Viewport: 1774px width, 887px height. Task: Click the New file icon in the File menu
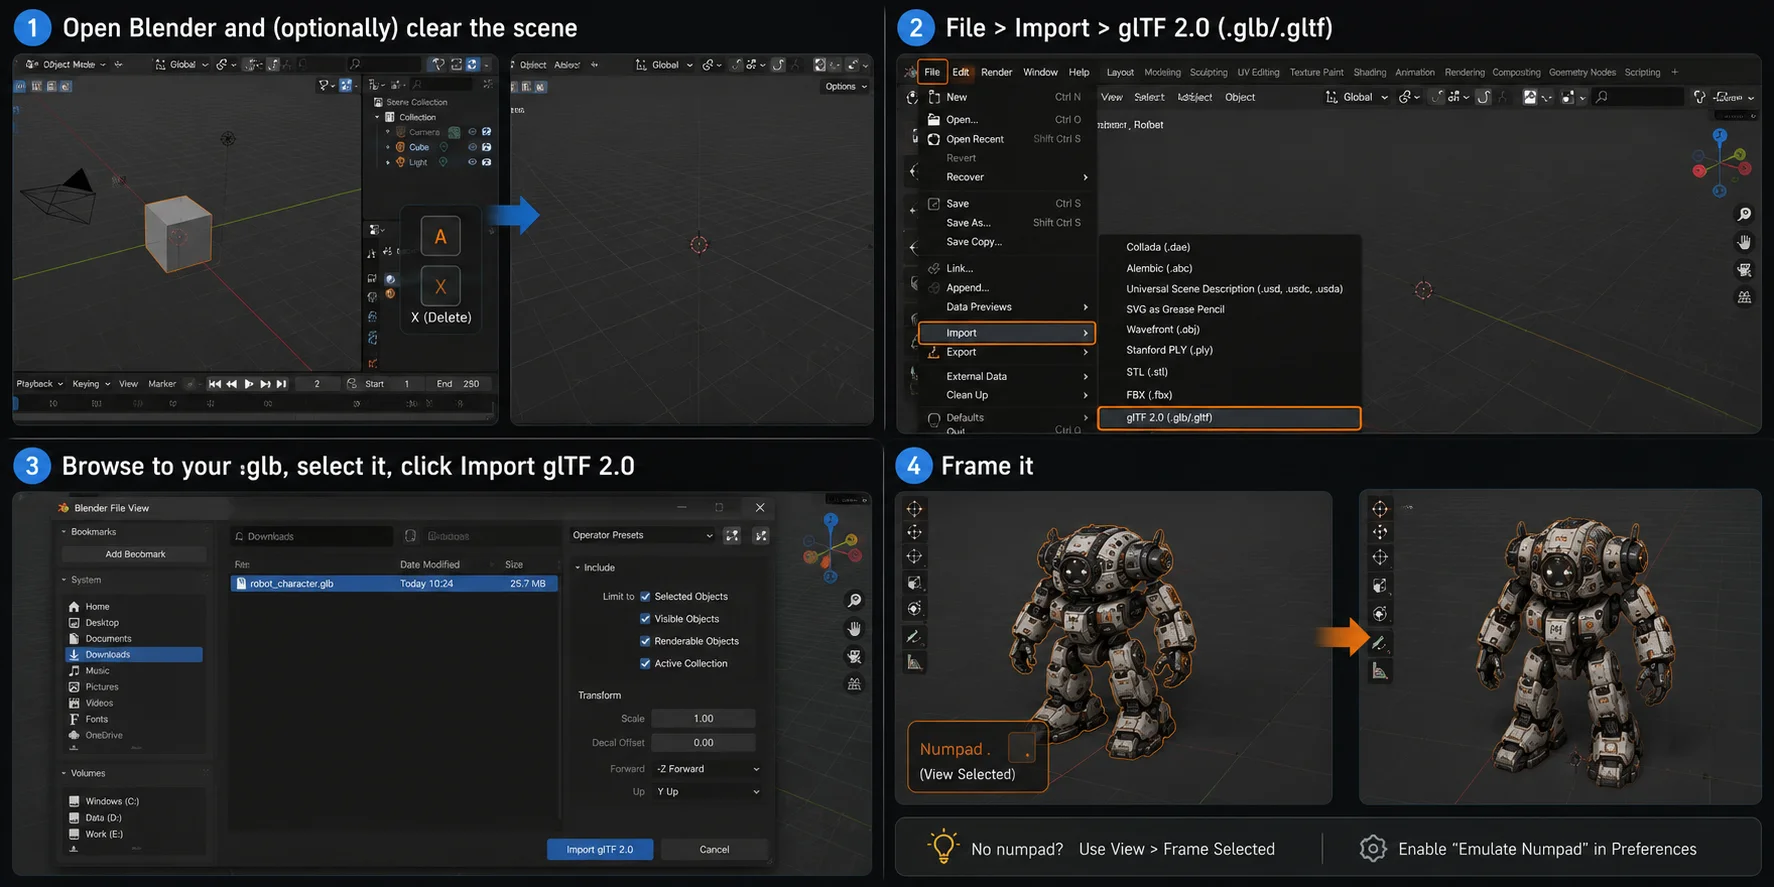934,97
